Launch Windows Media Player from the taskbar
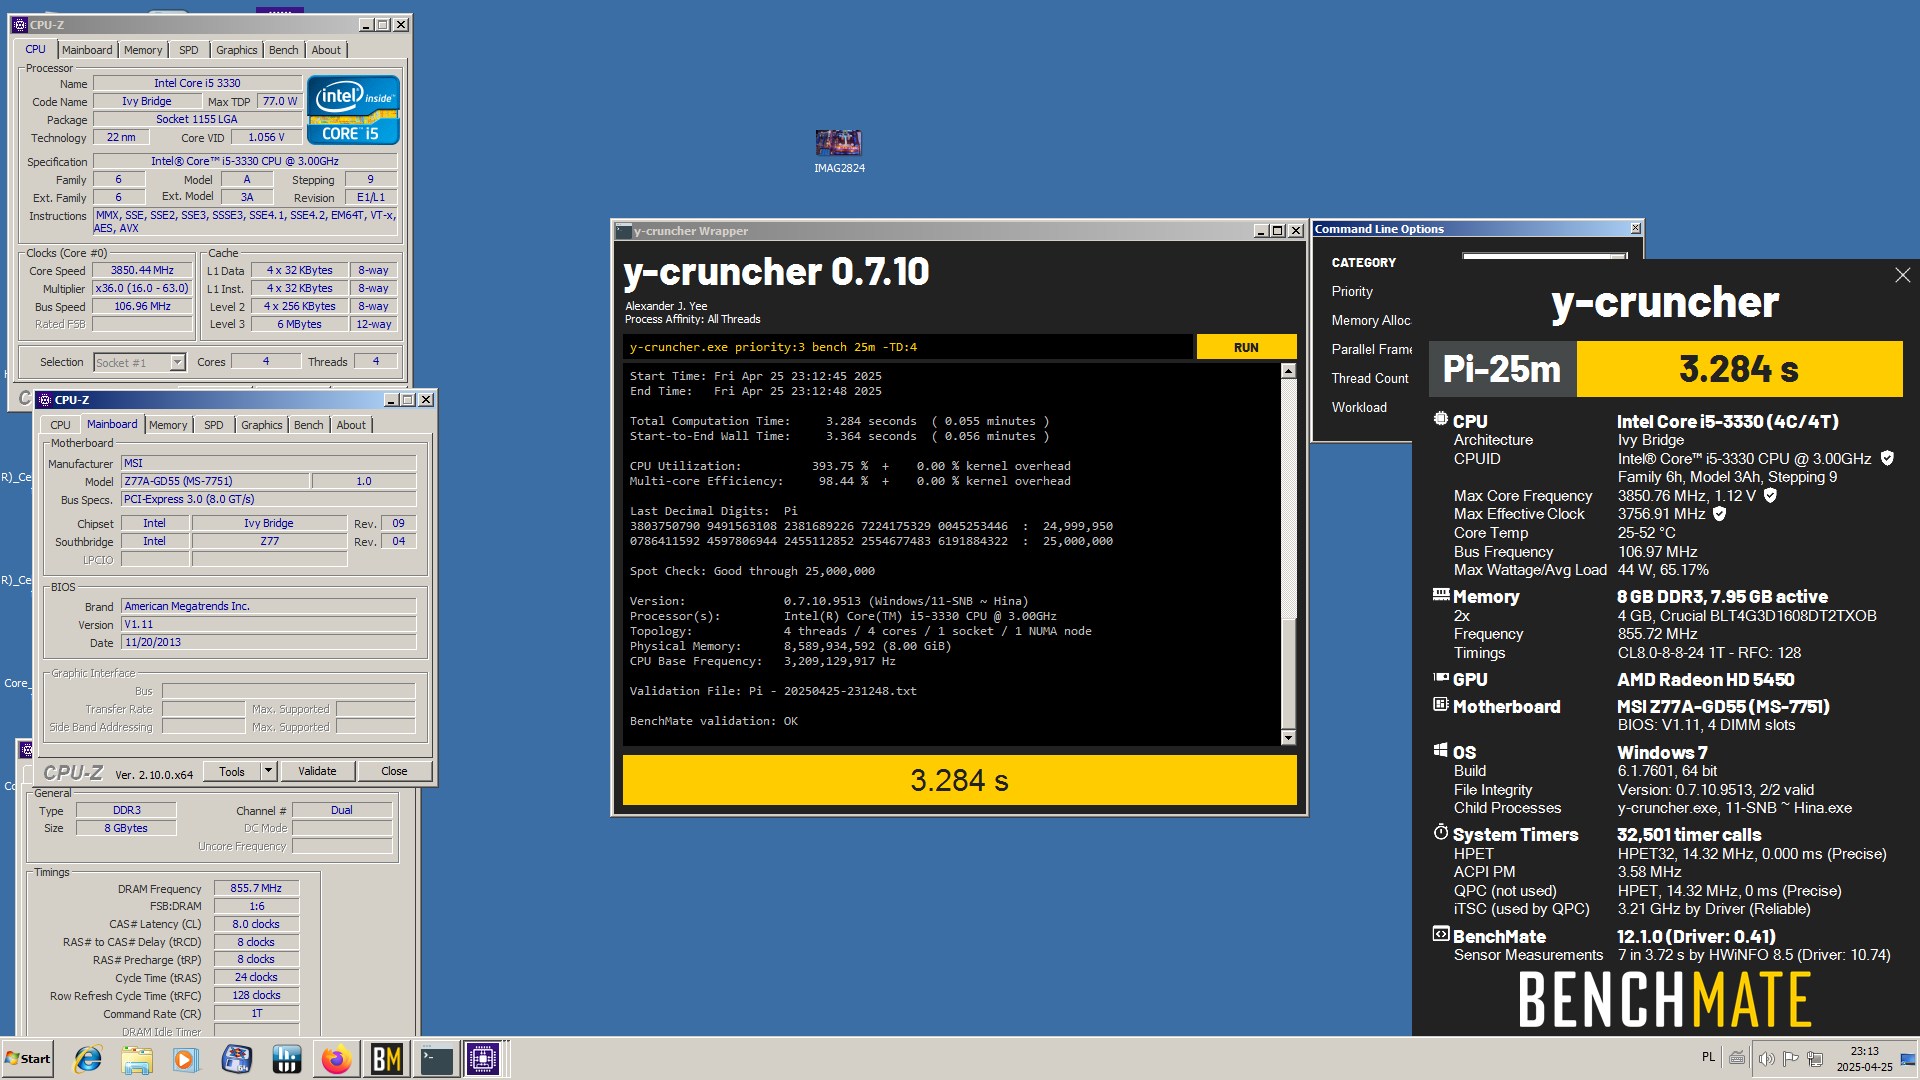The width and height of the screenshot is (1920, 1080). coord(186,1059)
